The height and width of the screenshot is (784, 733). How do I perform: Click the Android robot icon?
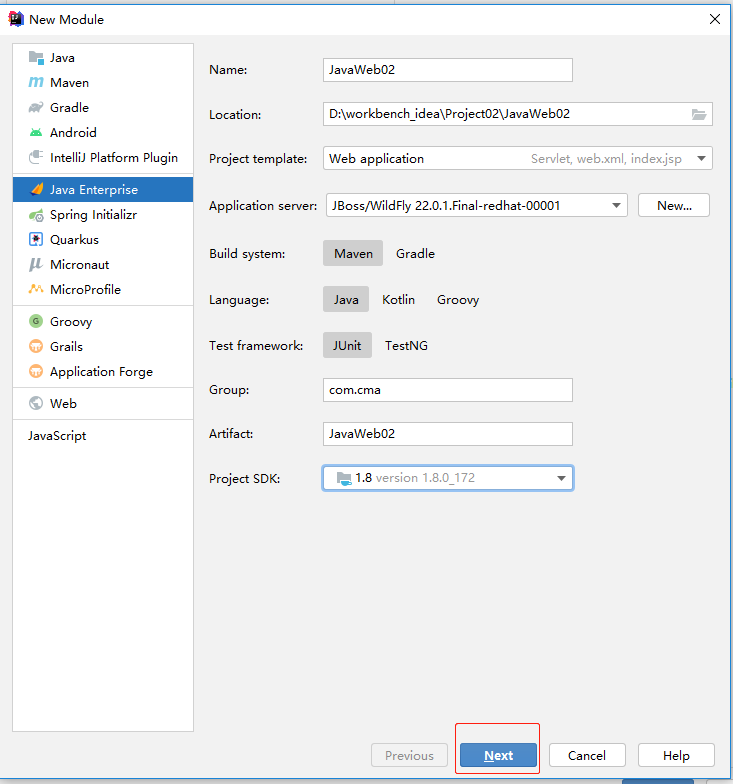tap(36, 132)
